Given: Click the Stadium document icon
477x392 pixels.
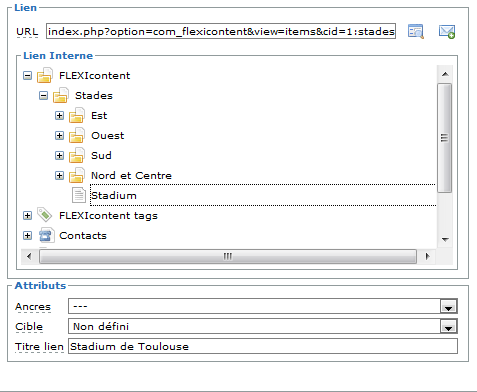Looking at the screenshot, I should coord(79,195).
